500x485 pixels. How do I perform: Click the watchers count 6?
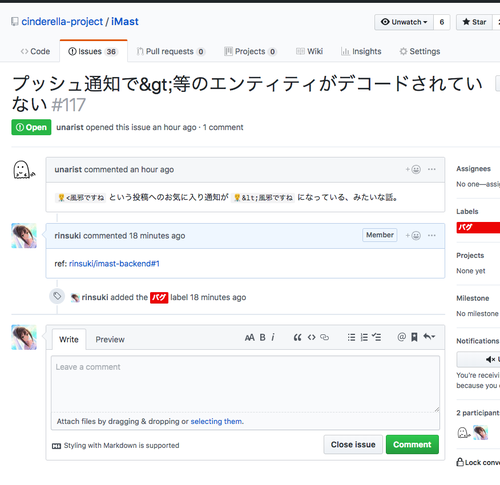tap(442, 22)
